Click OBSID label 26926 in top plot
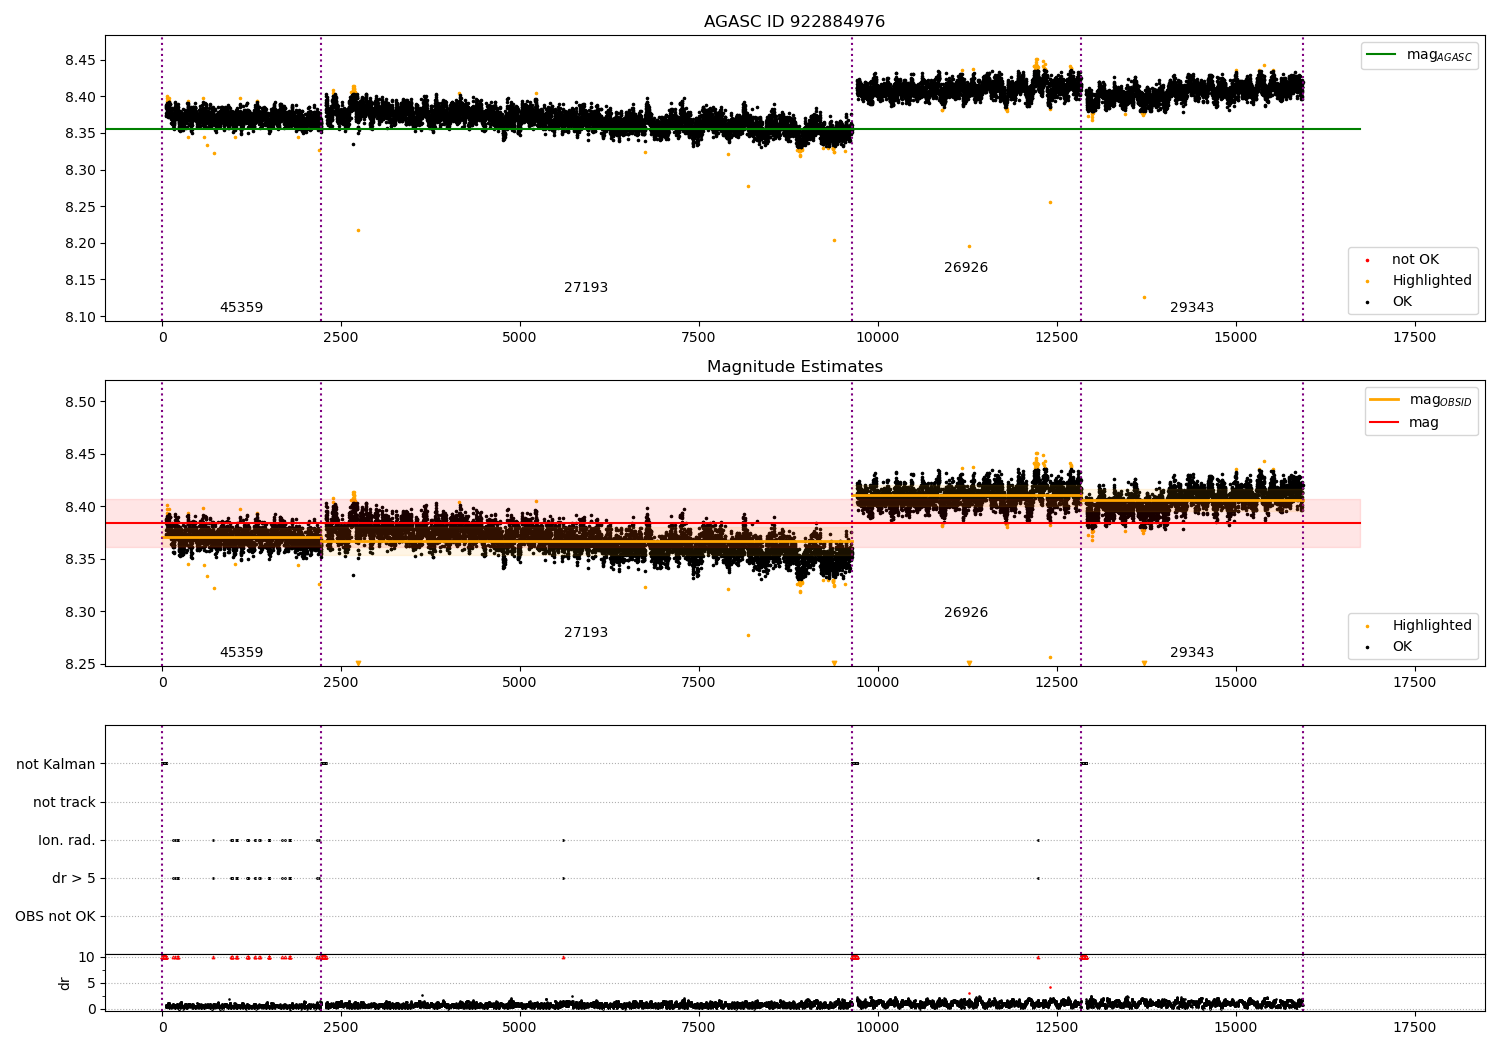Viewport: 1500px width, 1050px height. click(x=966, y=268)
